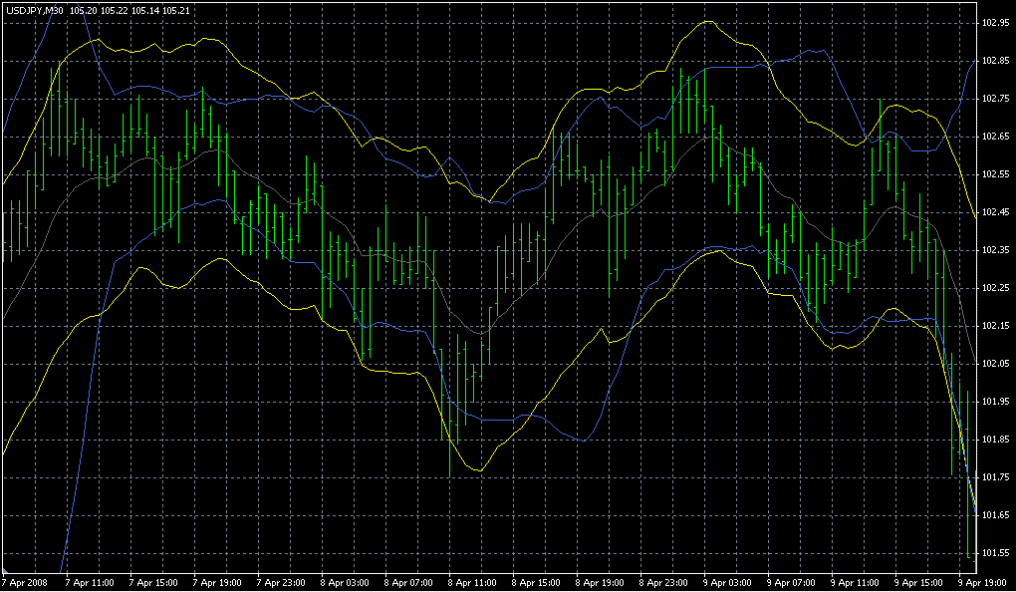The width and height of the screenshot is (1016, 592).
Task: Click the 101.75 price axis label
Action: tap(994, 478)
